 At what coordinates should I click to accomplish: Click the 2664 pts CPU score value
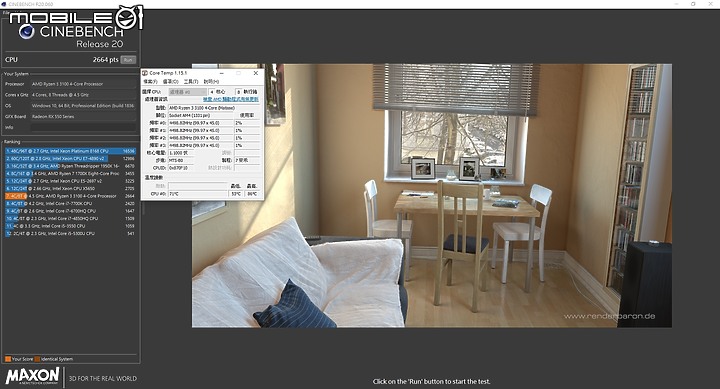click(x=106, y=60)
